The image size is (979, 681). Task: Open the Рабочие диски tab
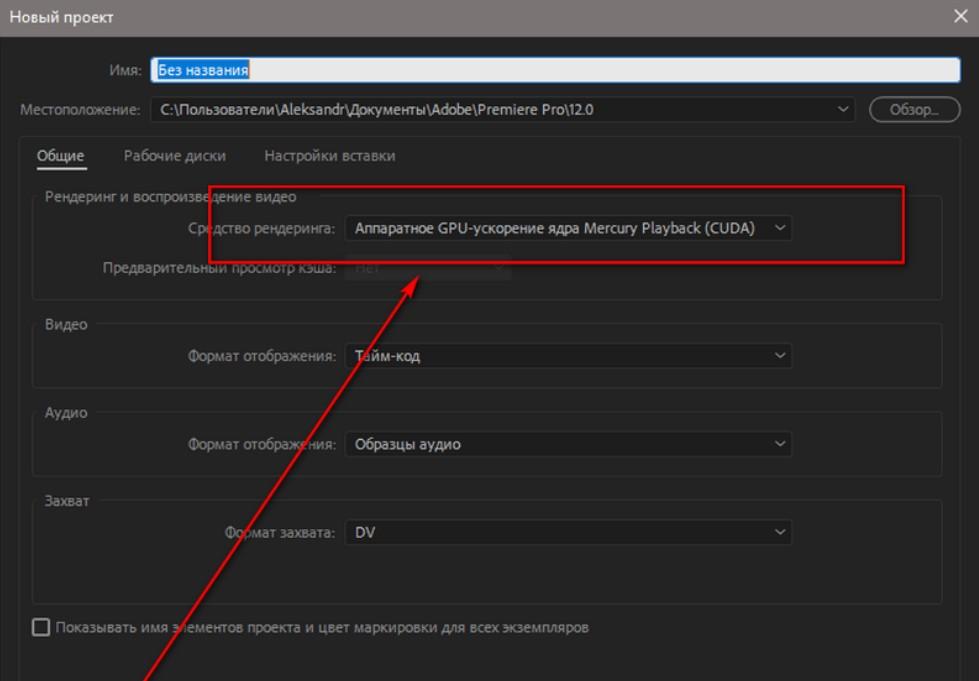(175, 156)
